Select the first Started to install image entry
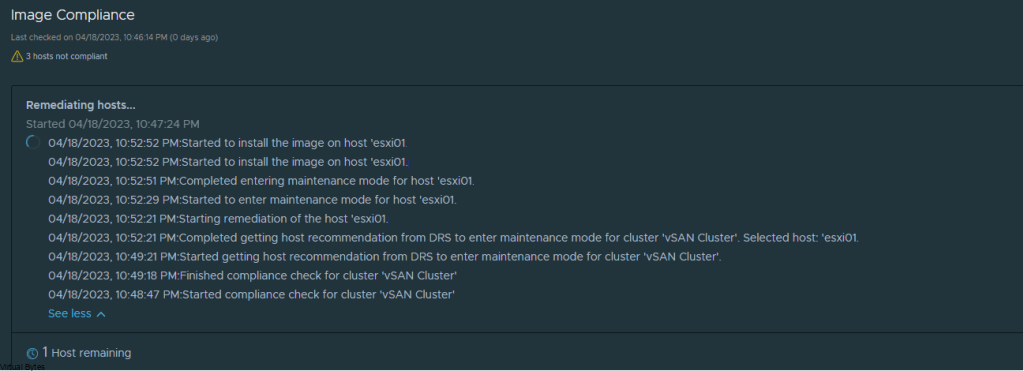This screenshot has height=371, width=1024. (x=228, y=143)
